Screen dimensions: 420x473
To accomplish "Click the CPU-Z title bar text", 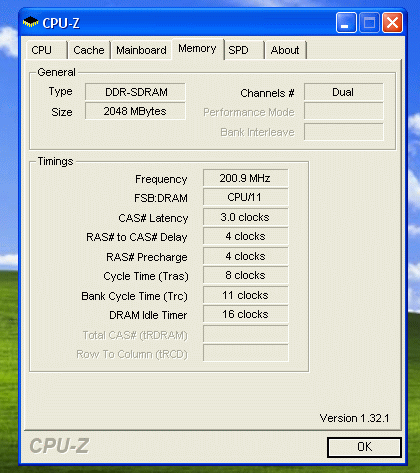I will point(61,23).
